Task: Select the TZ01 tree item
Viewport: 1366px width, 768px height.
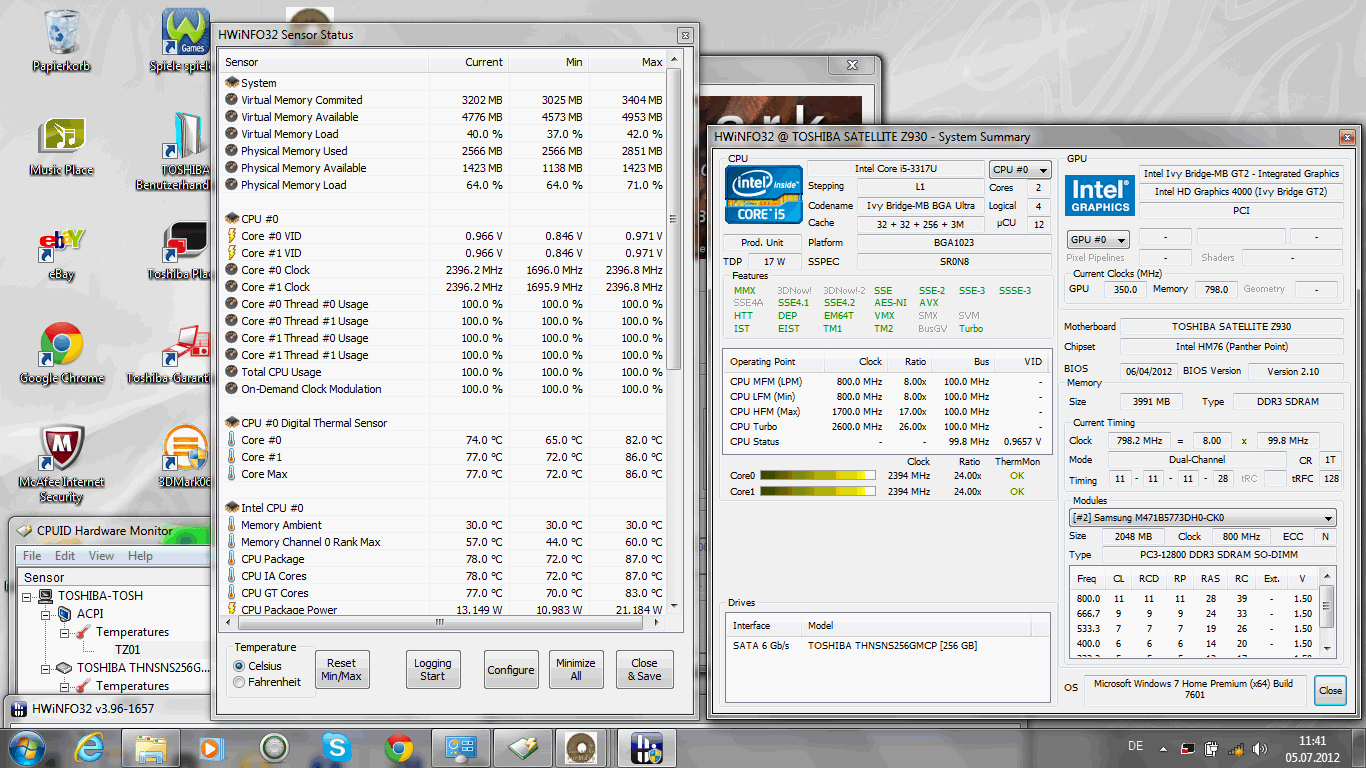Action: [128, 650]
